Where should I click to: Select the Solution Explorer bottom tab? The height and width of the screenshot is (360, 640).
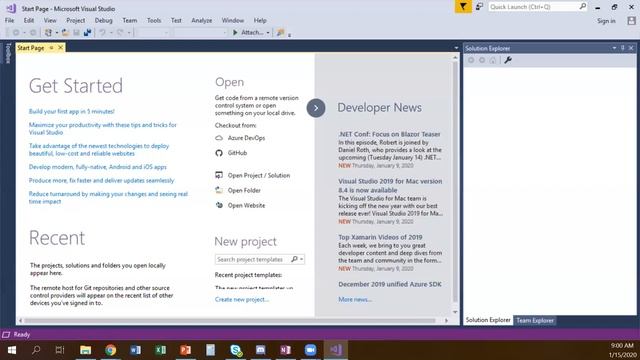tap(488, 320)
